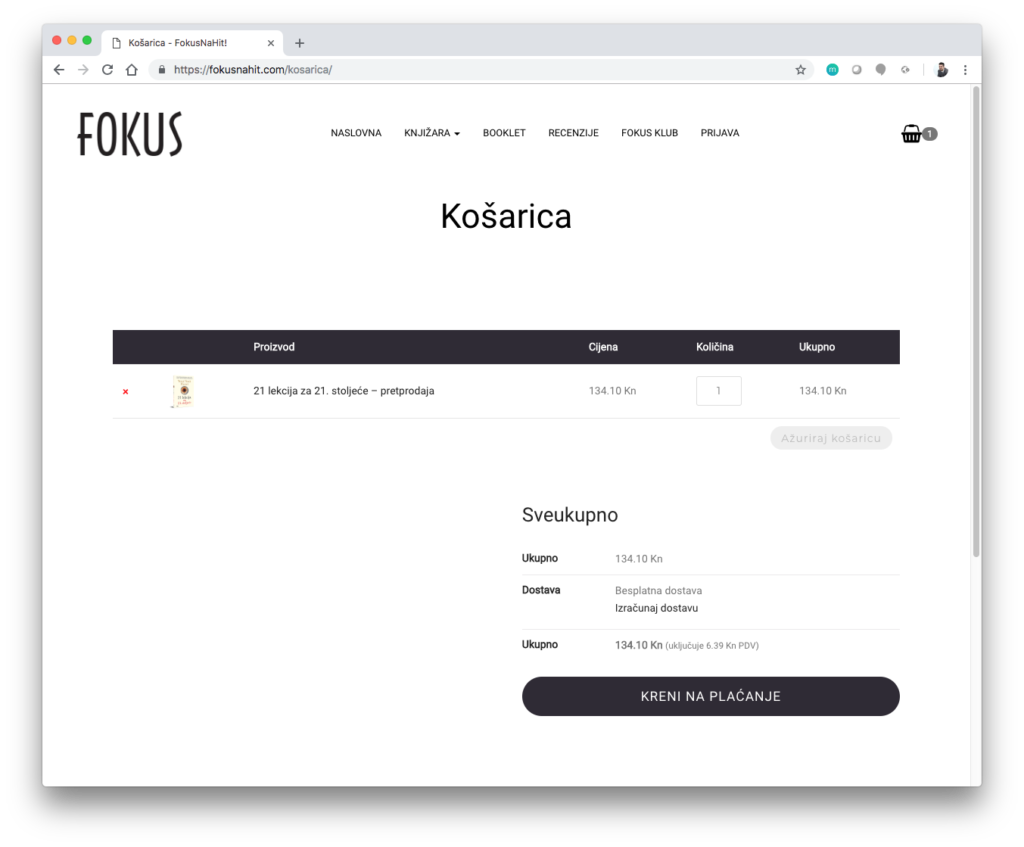
Task: Open a new tab with plus button
Action: tap(300, 43)
